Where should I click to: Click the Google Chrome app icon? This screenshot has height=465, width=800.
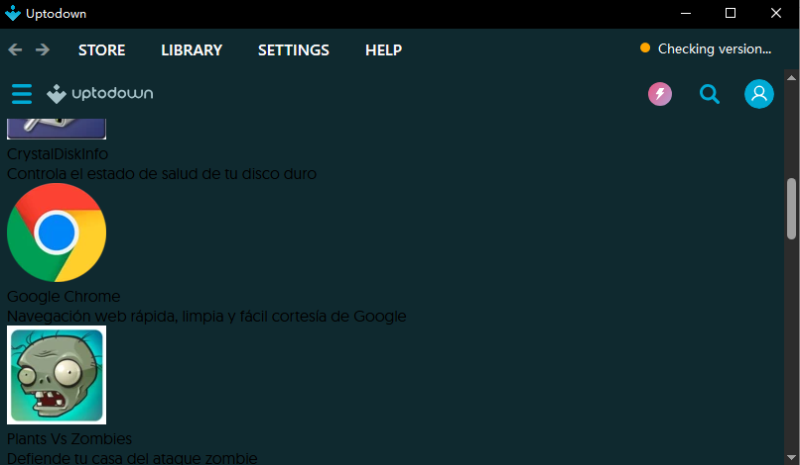pyautogui.click(x=57, y=232)
